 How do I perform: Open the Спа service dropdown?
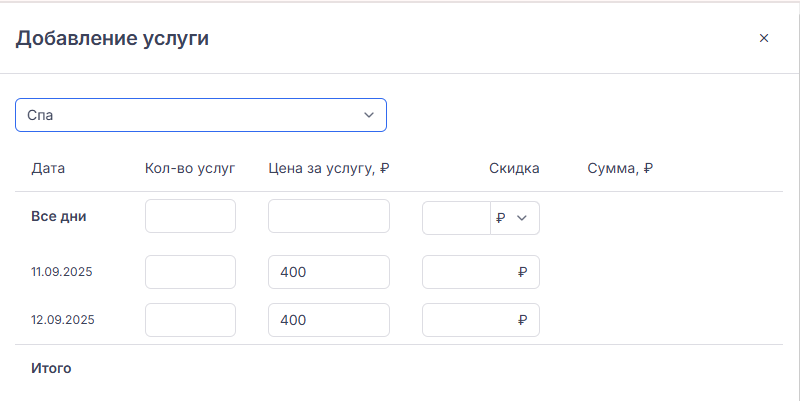[200, 115]
